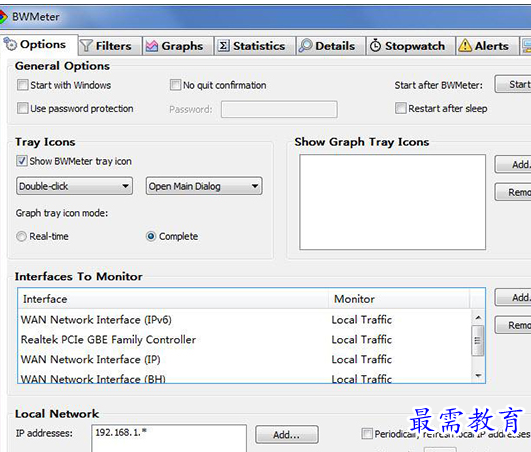Open the Open Main Dialog dropdown
The width and height of the screenshot is (531, 452).
click(204, 186)
